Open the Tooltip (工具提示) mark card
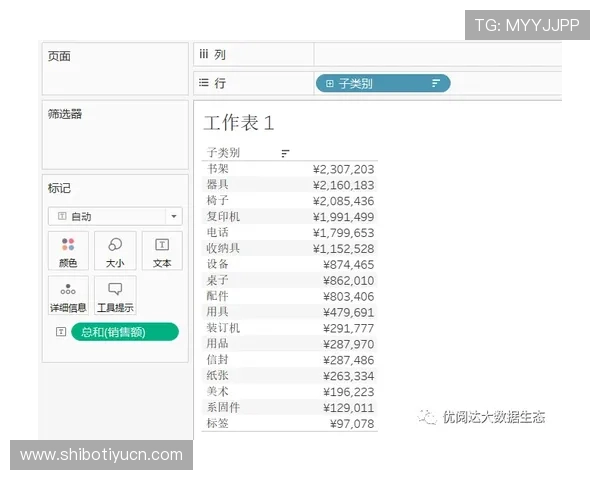 click(115, 295)
